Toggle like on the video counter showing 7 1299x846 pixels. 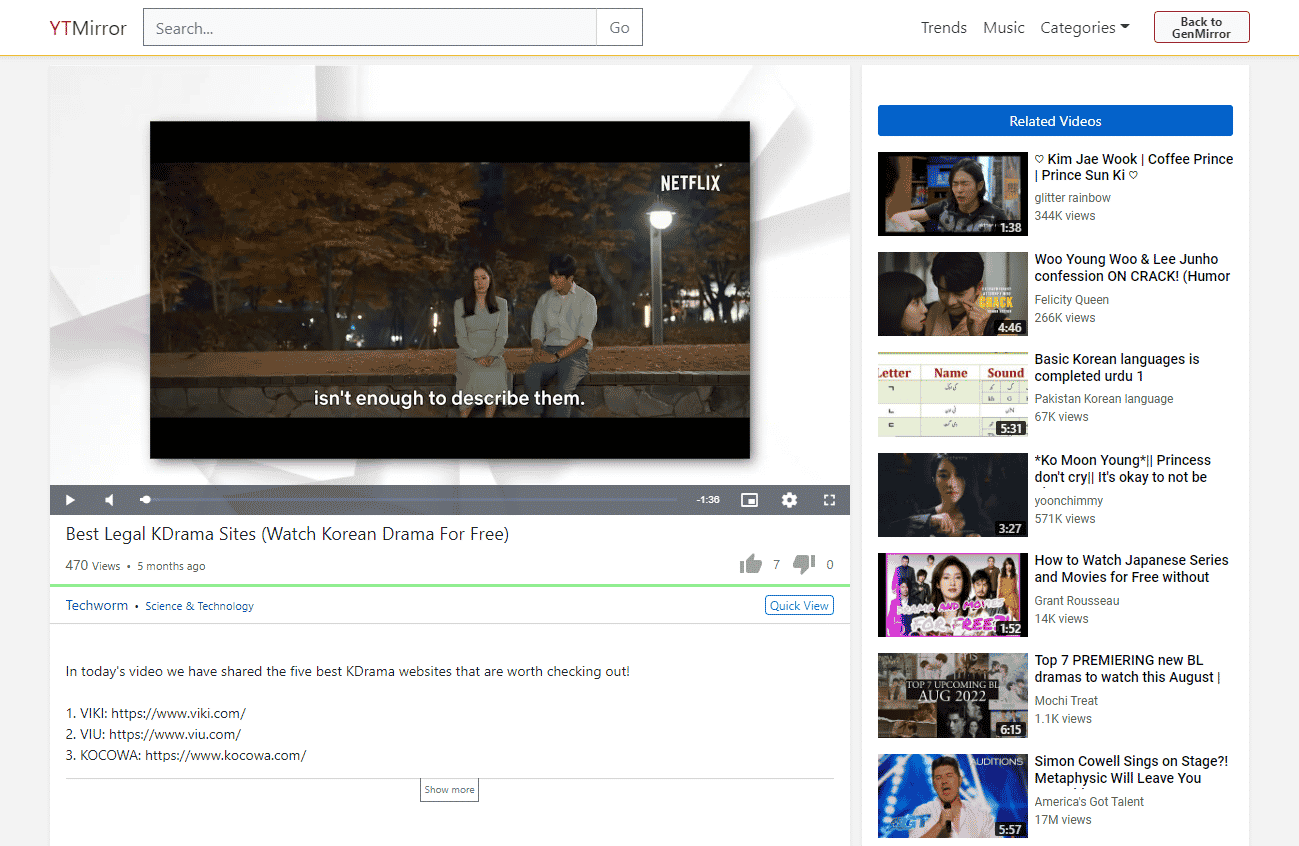point(751,563)
